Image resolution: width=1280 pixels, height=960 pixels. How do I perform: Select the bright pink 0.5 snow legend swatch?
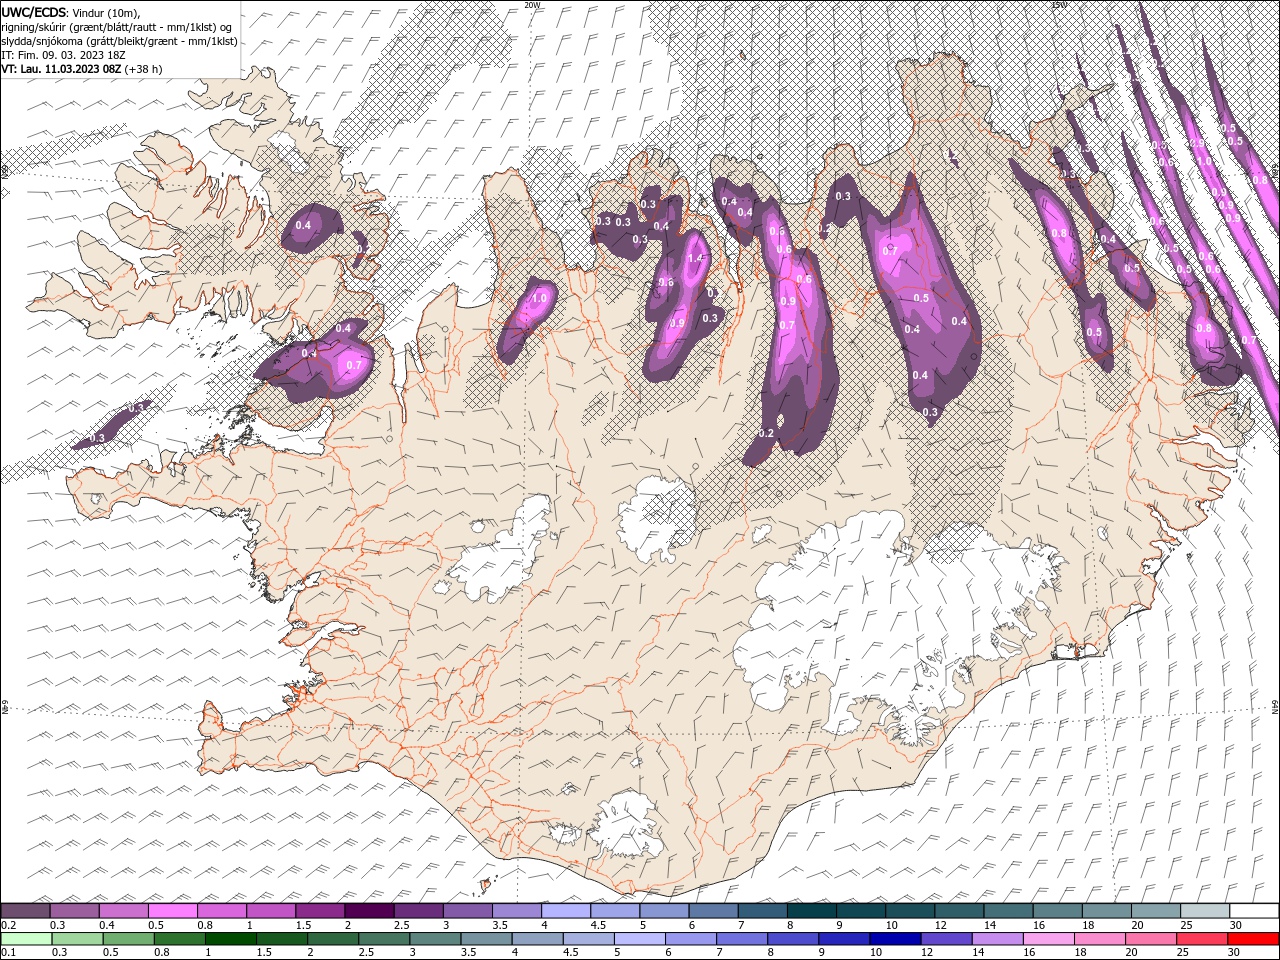click(172, 911)
